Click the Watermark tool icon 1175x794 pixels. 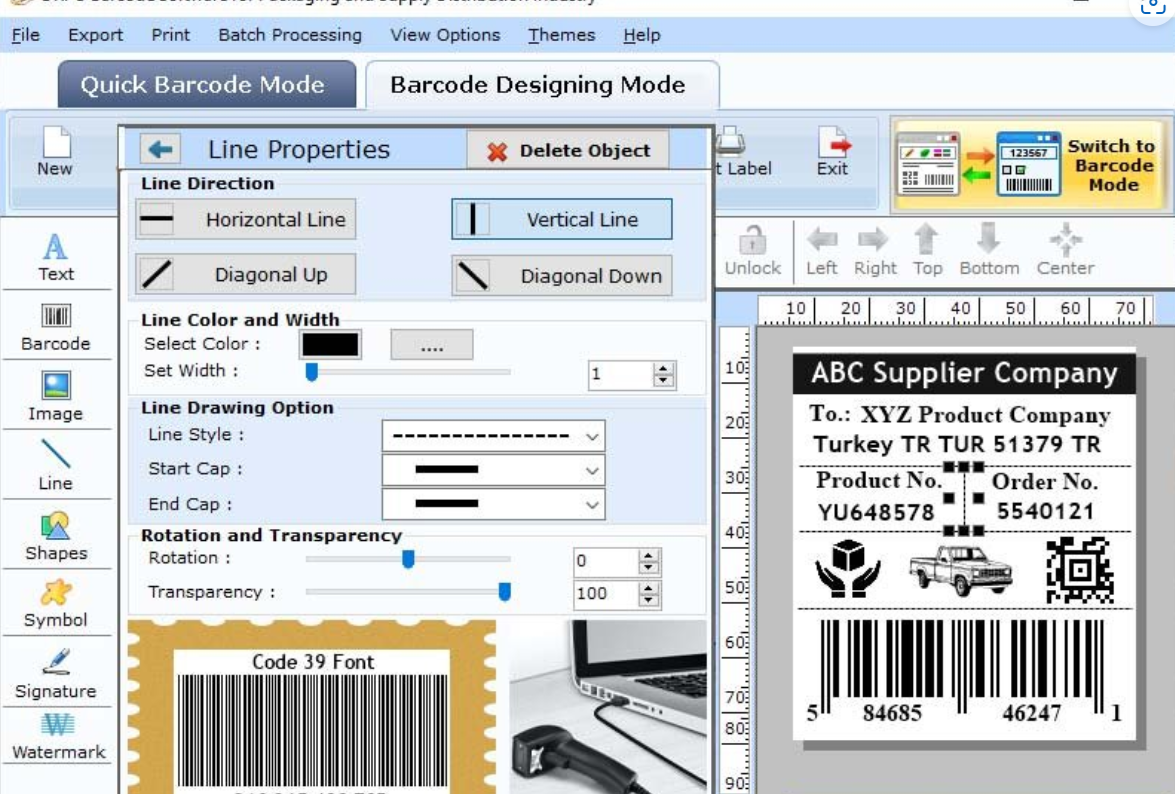pyautogui.click(x=57, y=725)
